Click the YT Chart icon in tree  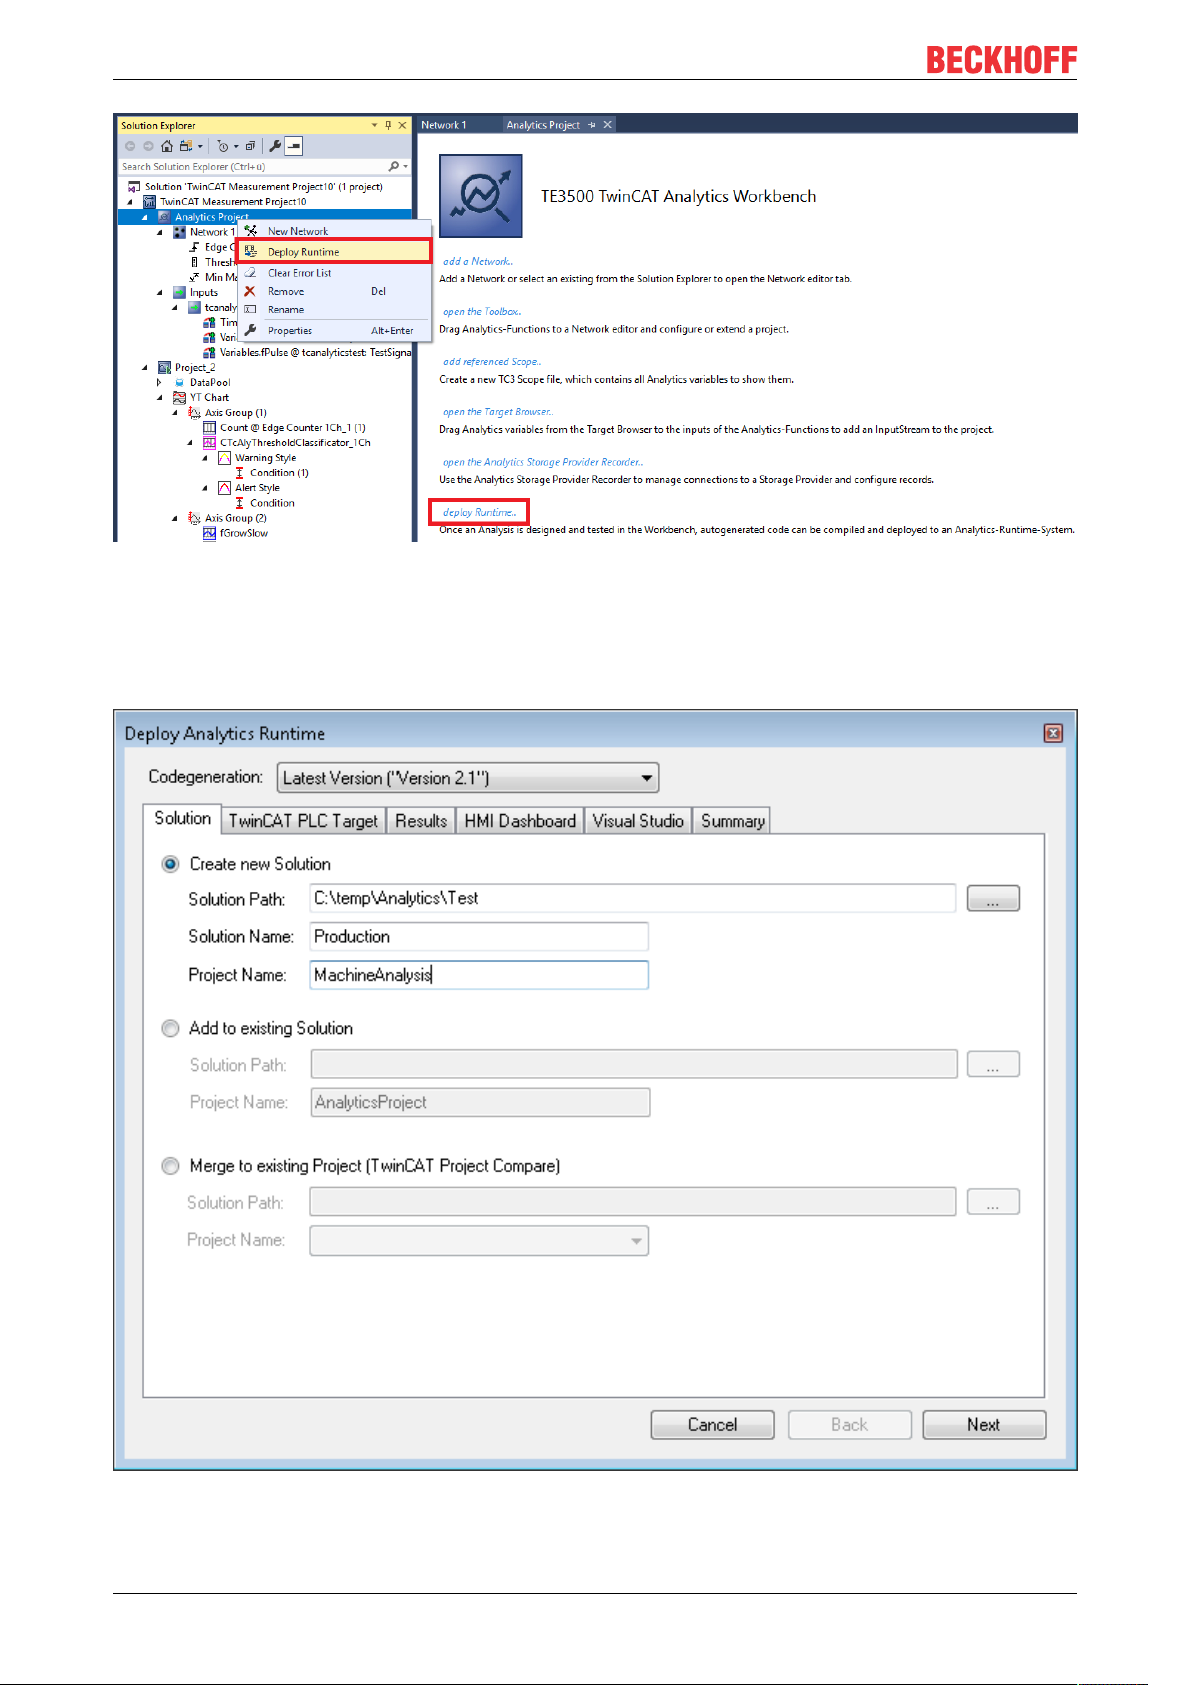(x=180, y=398)
